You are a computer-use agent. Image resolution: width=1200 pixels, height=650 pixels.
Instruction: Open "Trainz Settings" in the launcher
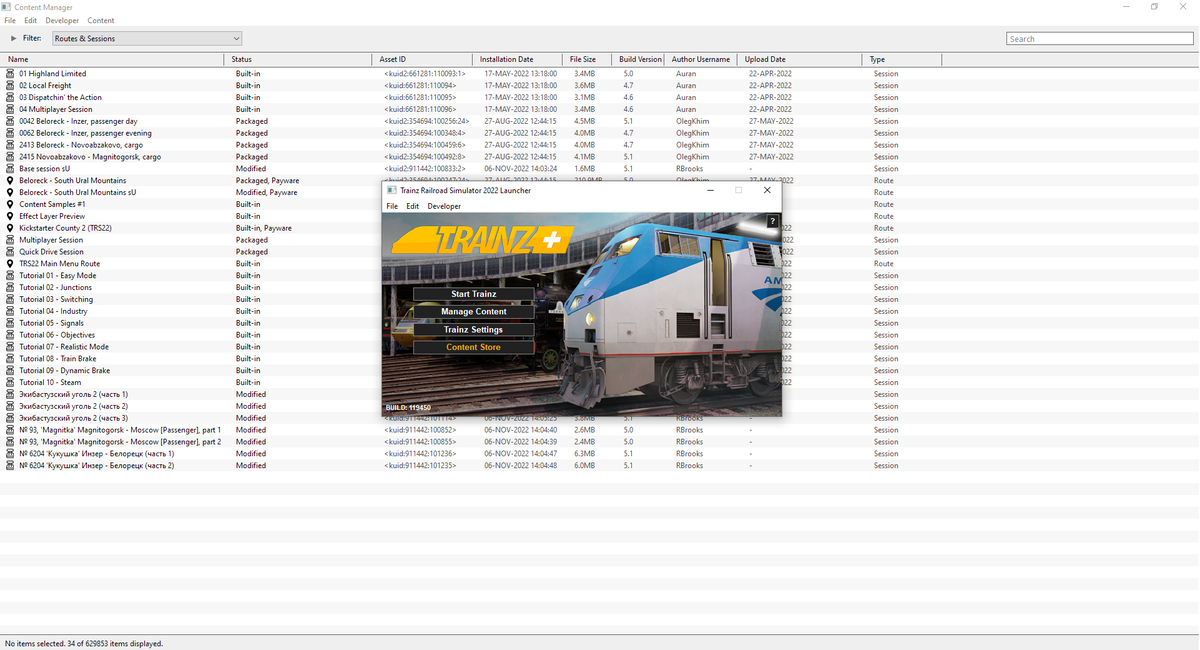[x=473, y=329]
